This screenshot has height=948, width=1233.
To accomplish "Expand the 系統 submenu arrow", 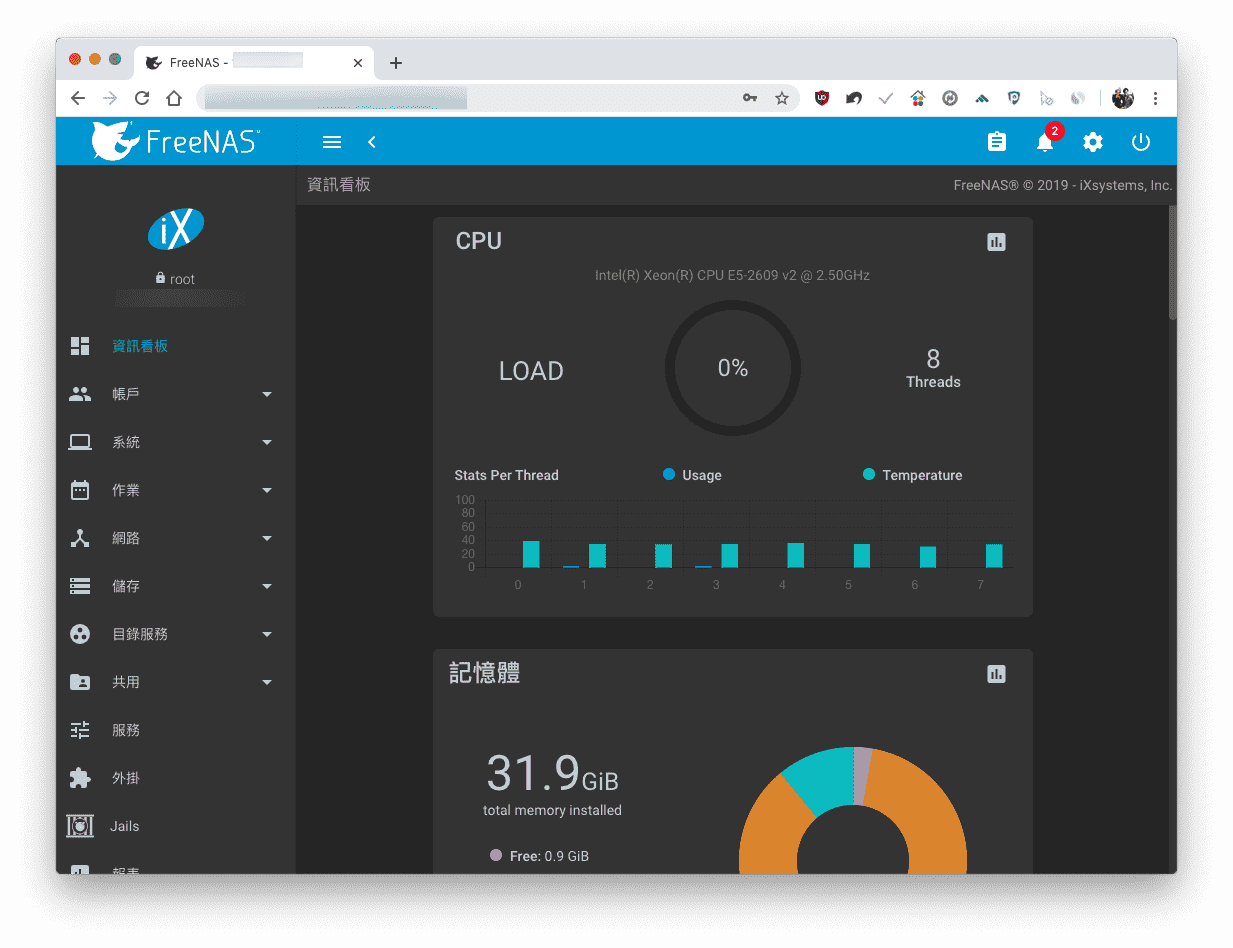I will tap(267, 442).
